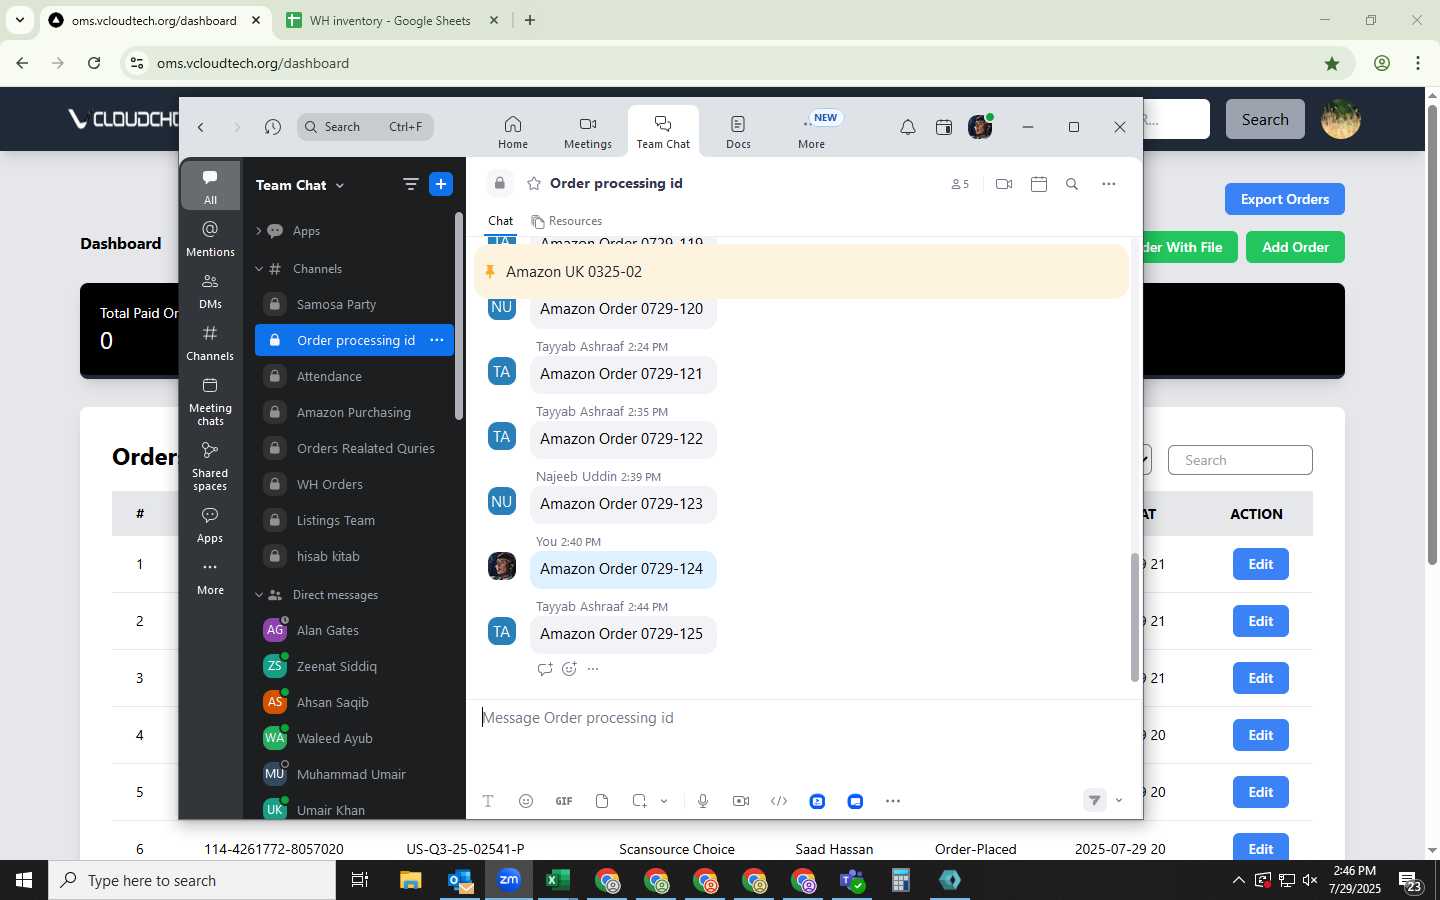Add reaction to the Amazon Order 0729-125 message
Screen dimensions: 1440x900
569,669
